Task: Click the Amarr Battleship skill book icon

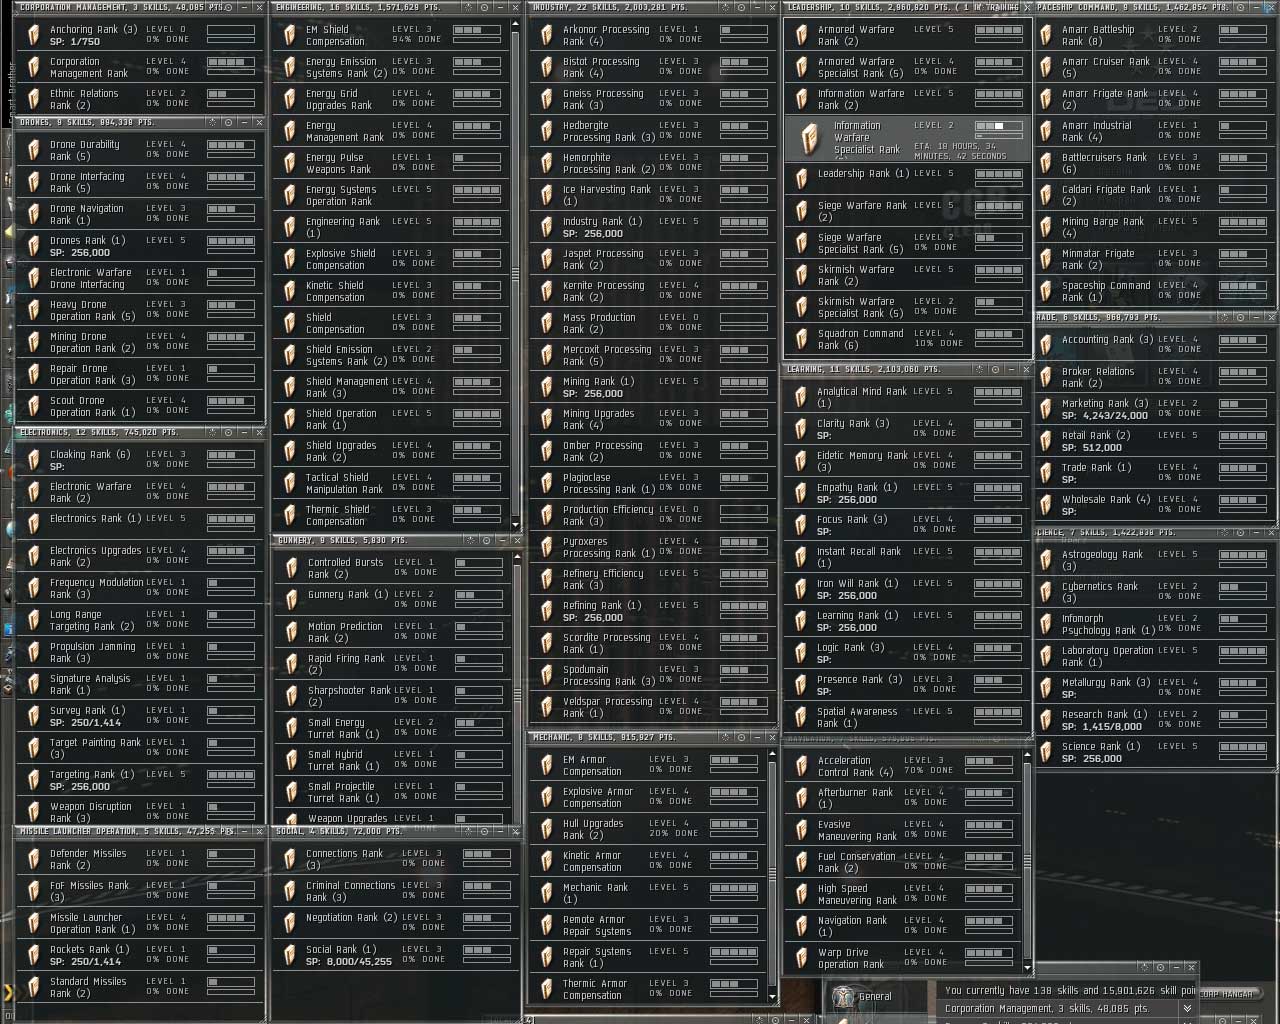Action: pyautogui.click(x=1045, y=36)
